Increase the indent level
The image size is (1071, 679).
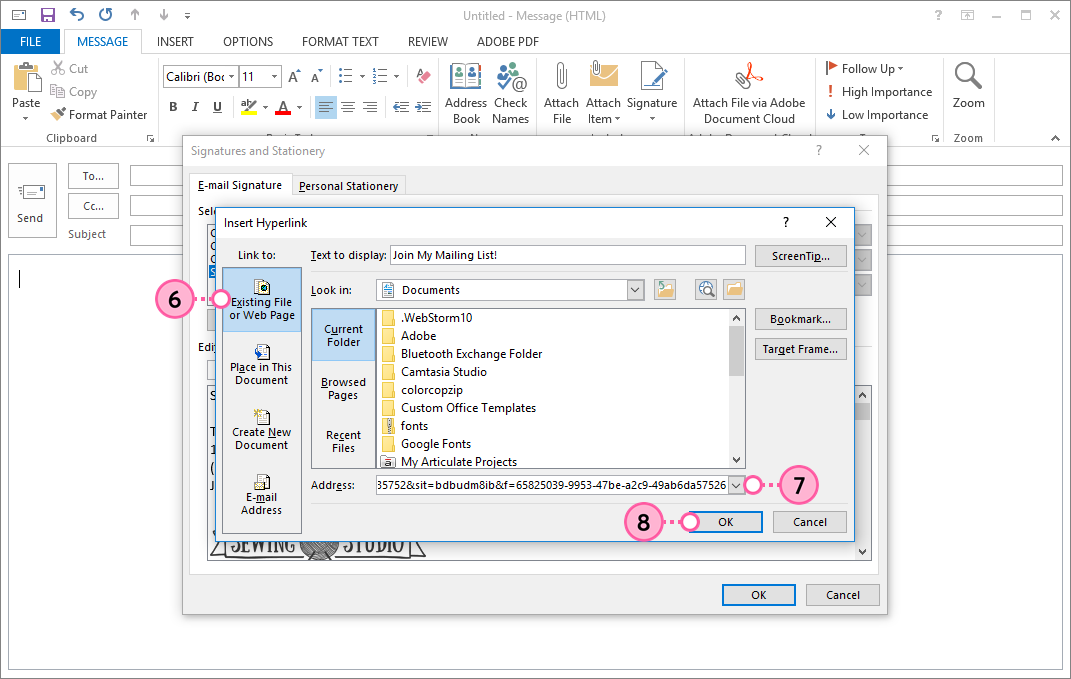(x=423, y=107)
